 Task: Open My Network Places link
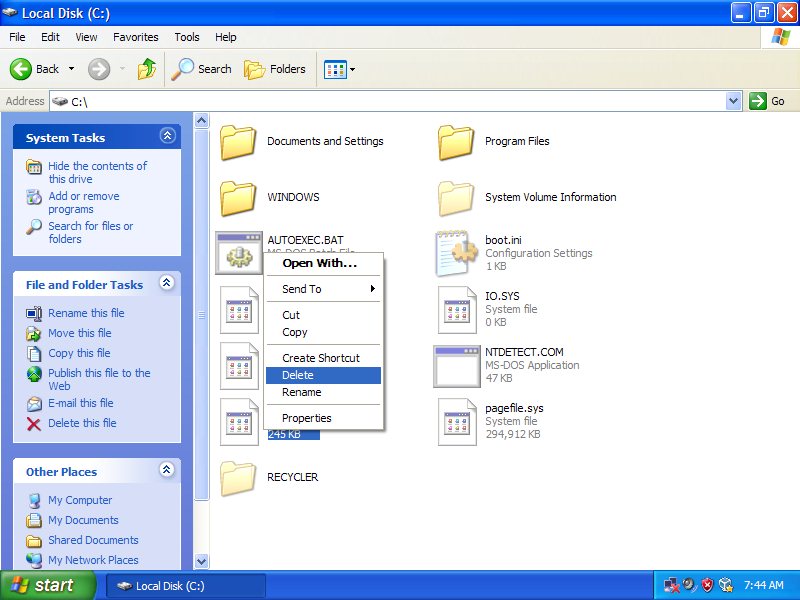93,560
